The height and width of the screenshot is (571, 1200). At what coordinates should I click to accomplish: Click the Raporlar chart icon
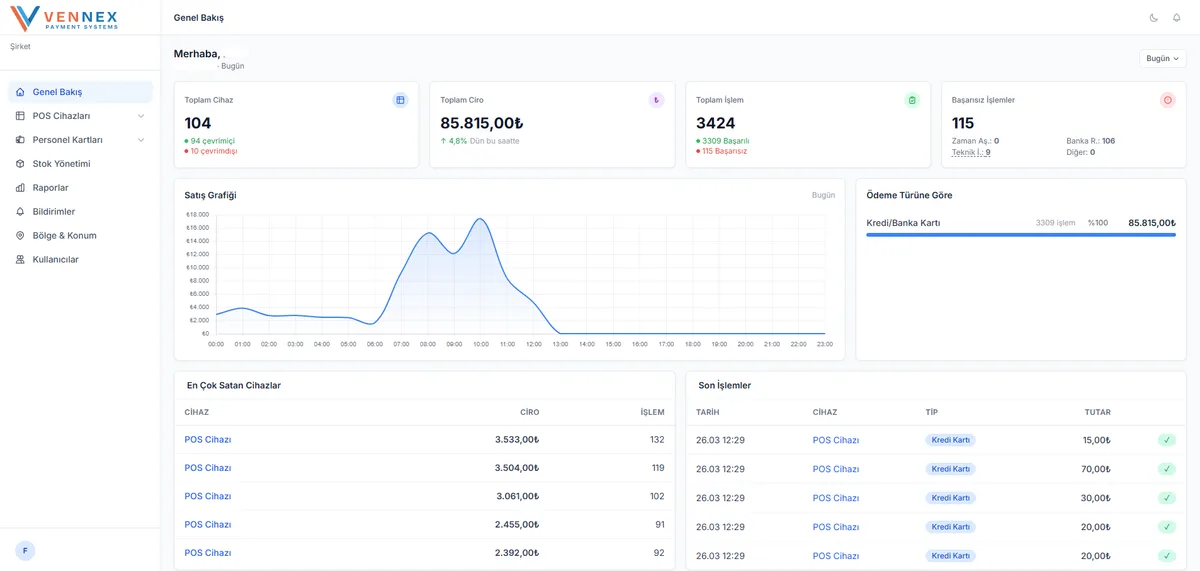click(x=21, y=188)
